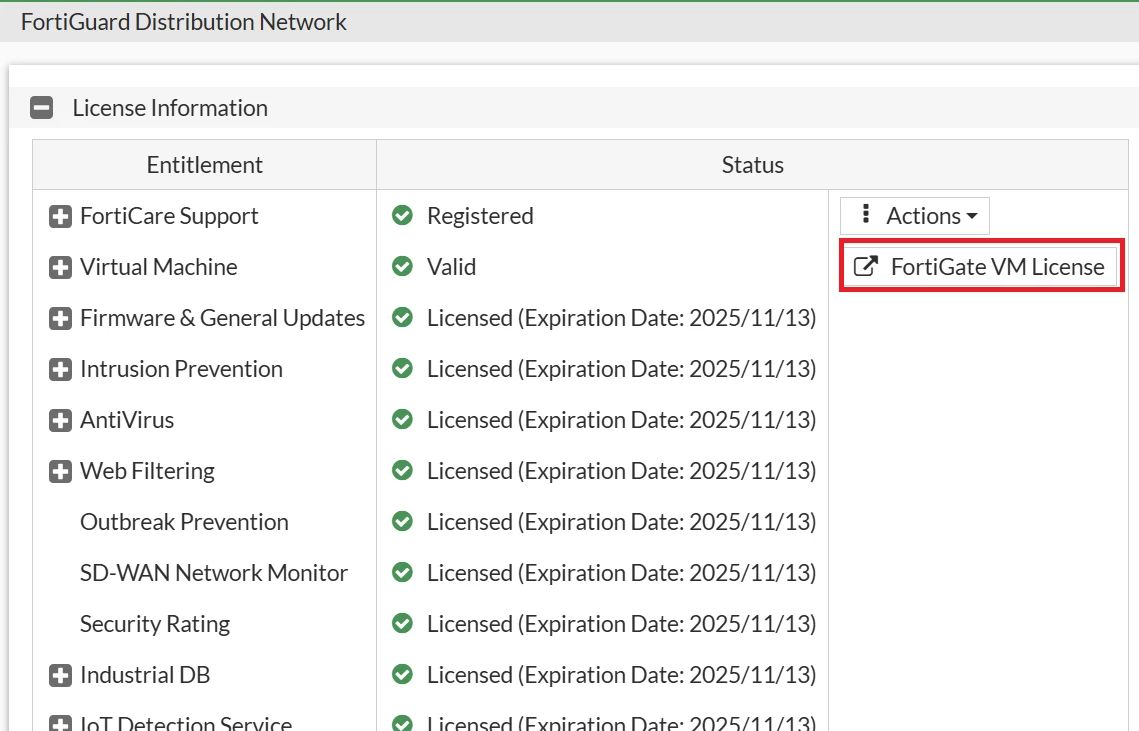Click the Intrusion Prevention license expiration text
The width and height of the screenshot is (1139, 731).
click(622, 369)
